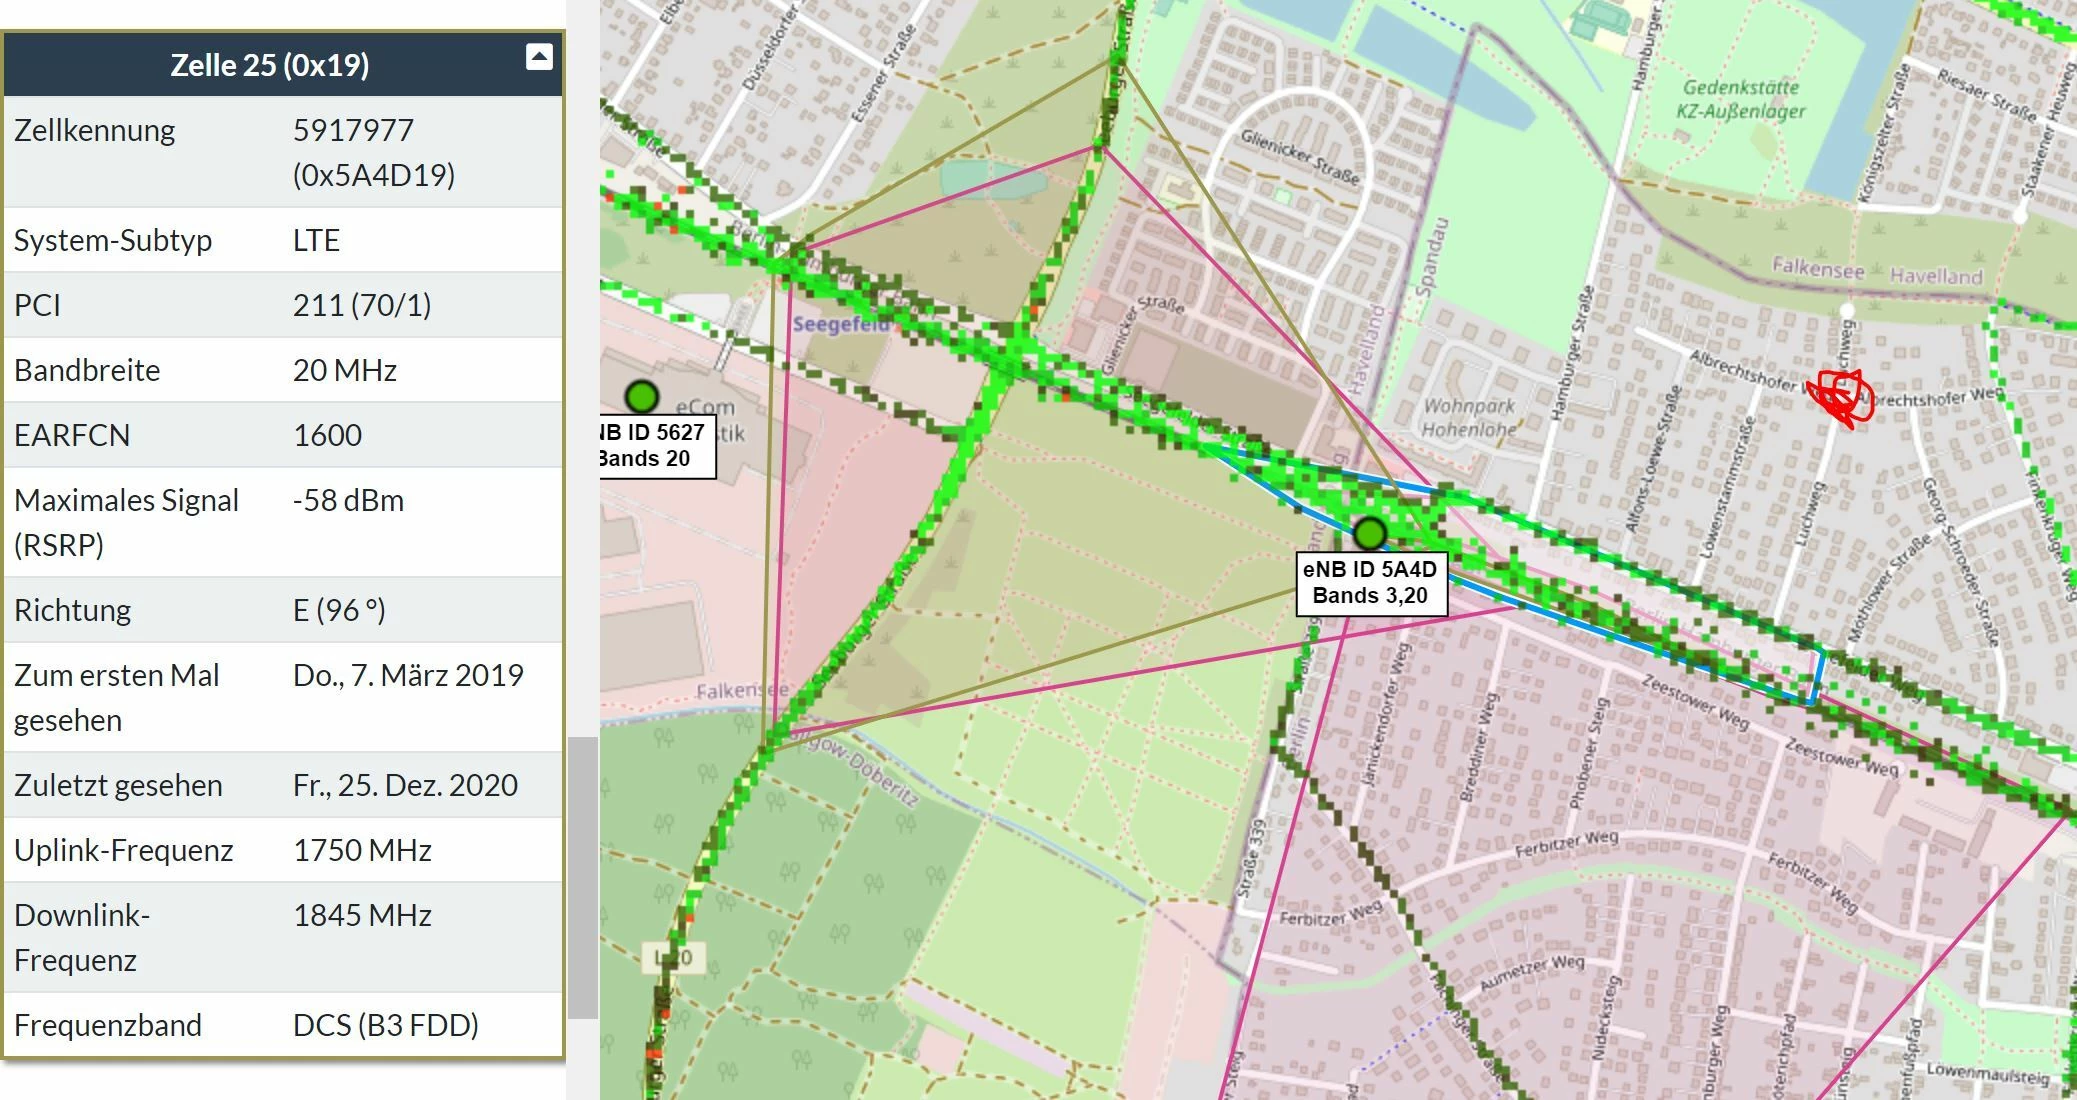The width and height of the screenshot is (2077, 1100).
Task: Click the red scribble annotation on map
Action: pos(1839,397)
